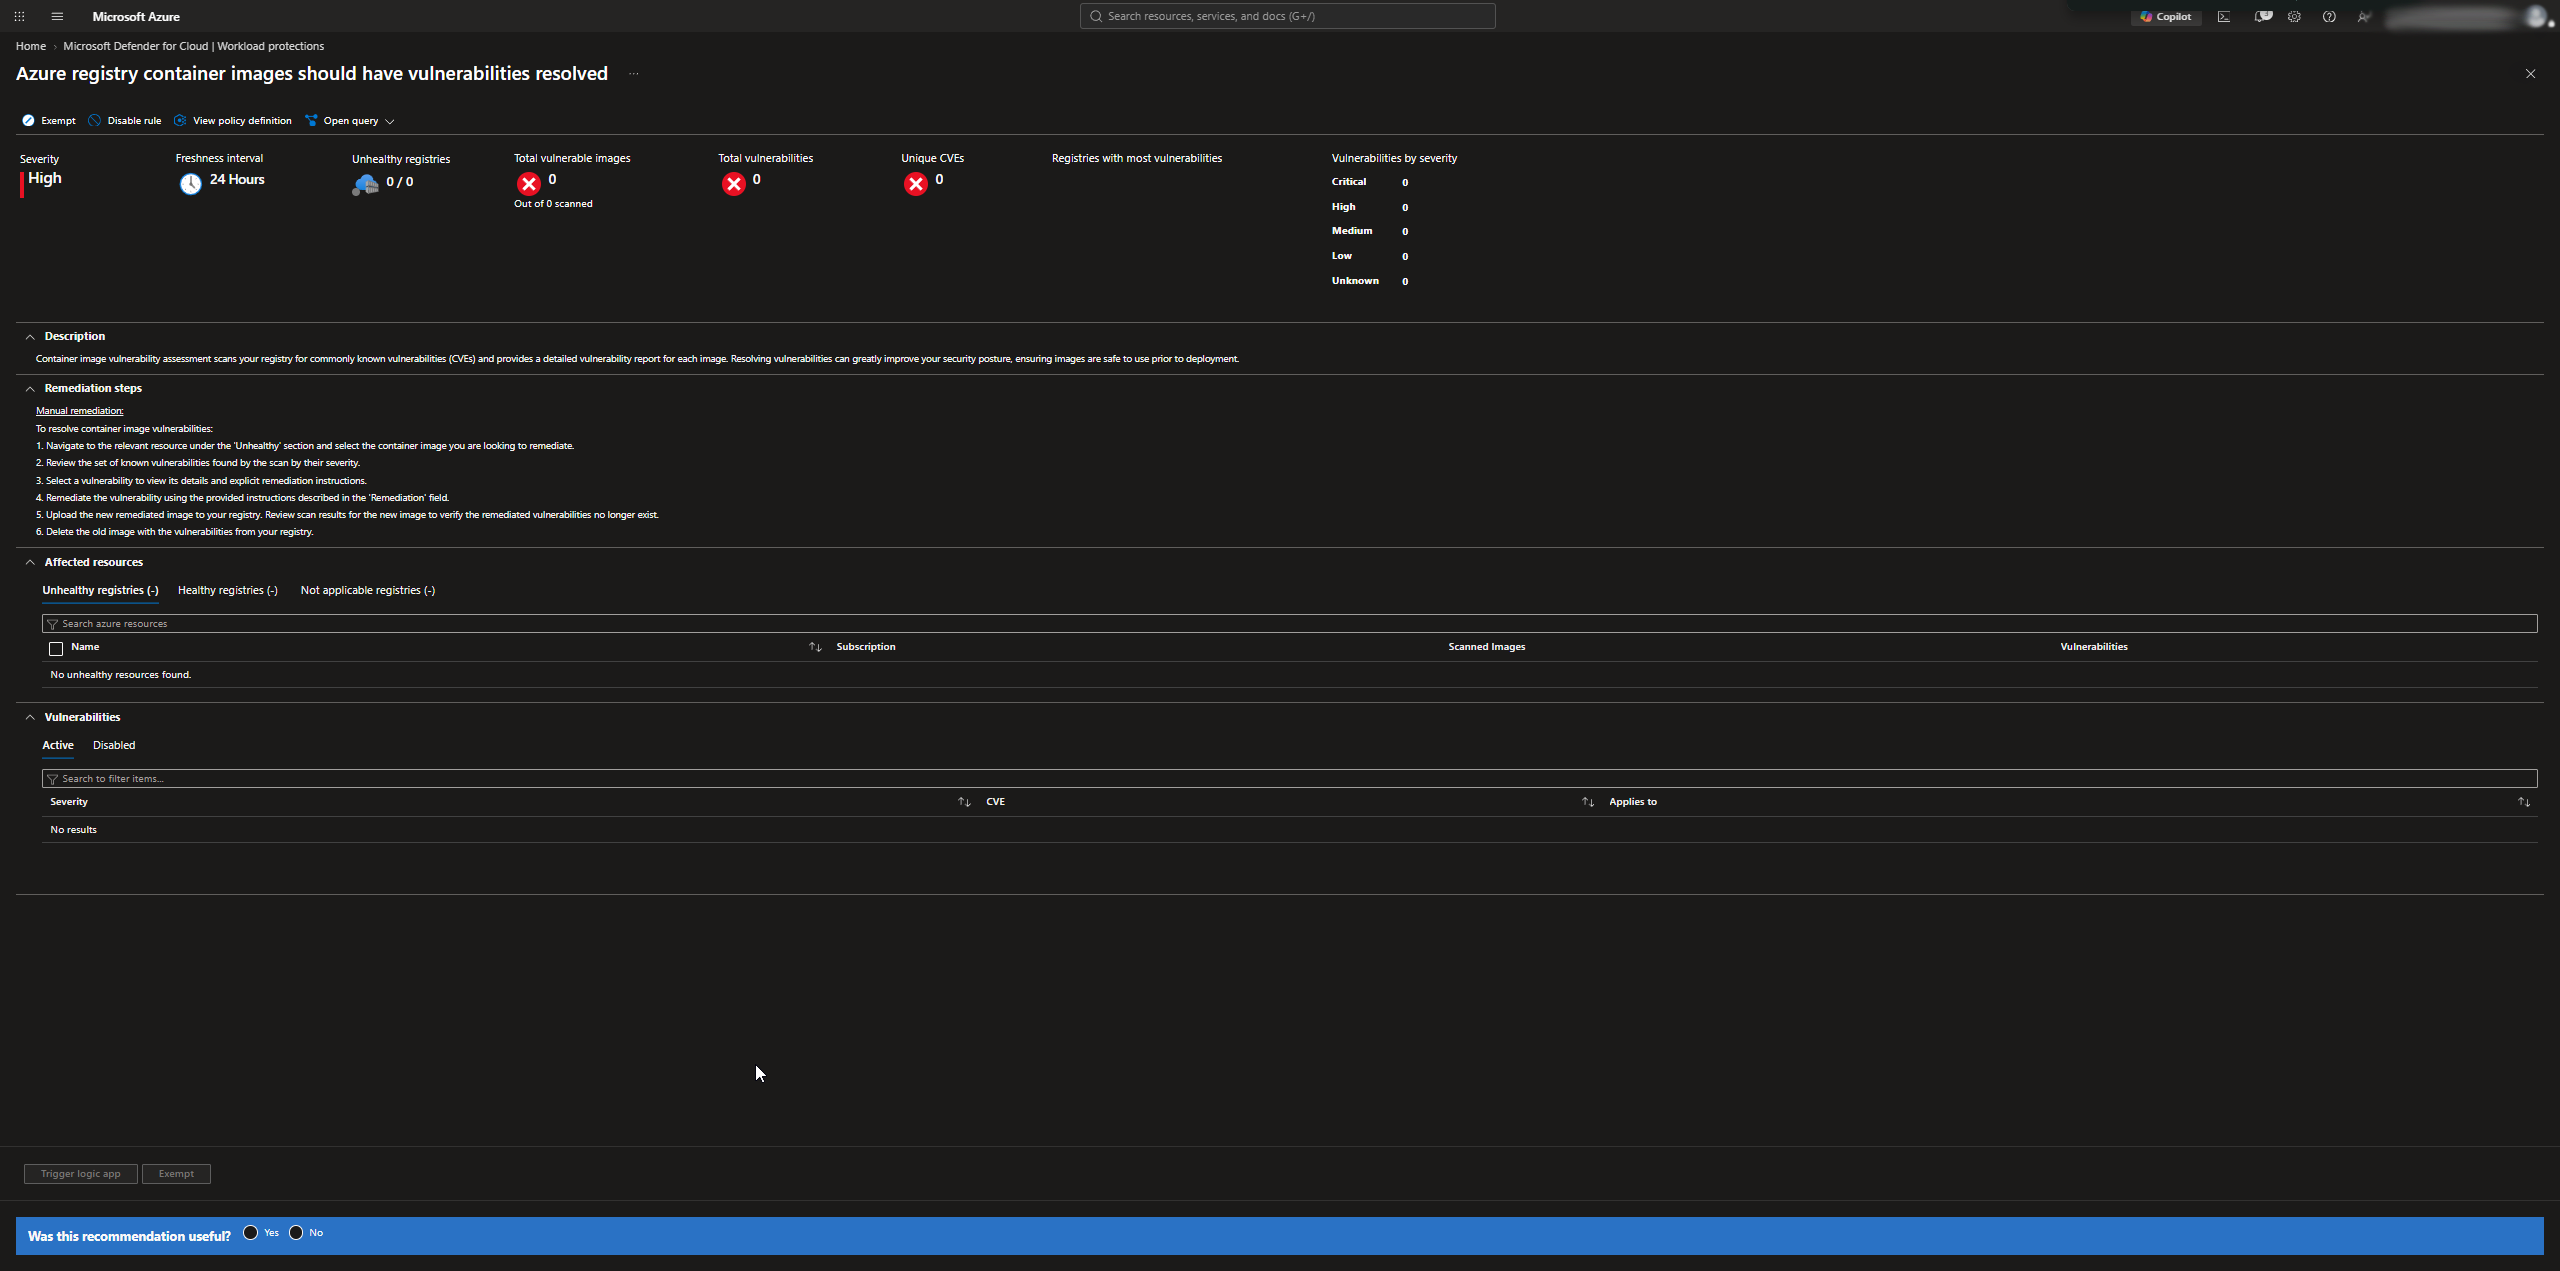
Task: Switch to Unhealthy registries tab
Action: tap(100, 590)
